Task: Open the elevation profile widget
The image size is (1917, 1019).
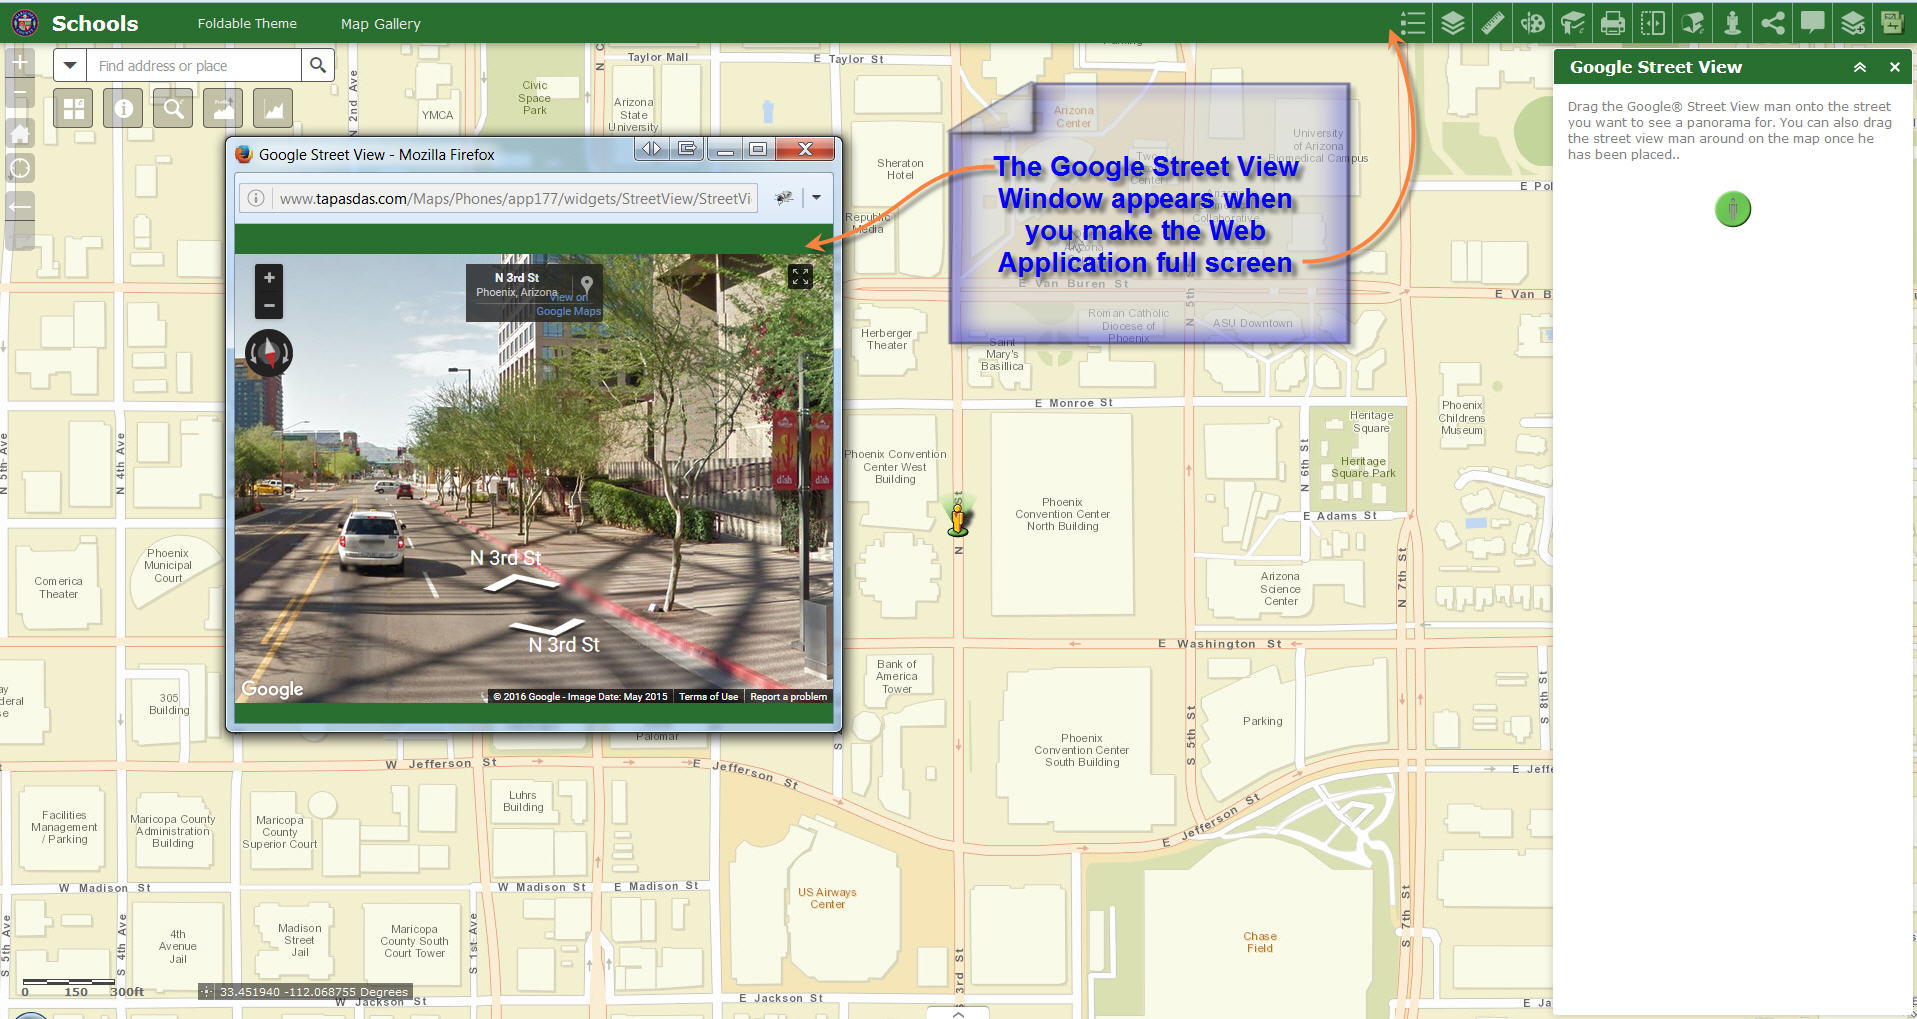Action: tap(223, 108)
